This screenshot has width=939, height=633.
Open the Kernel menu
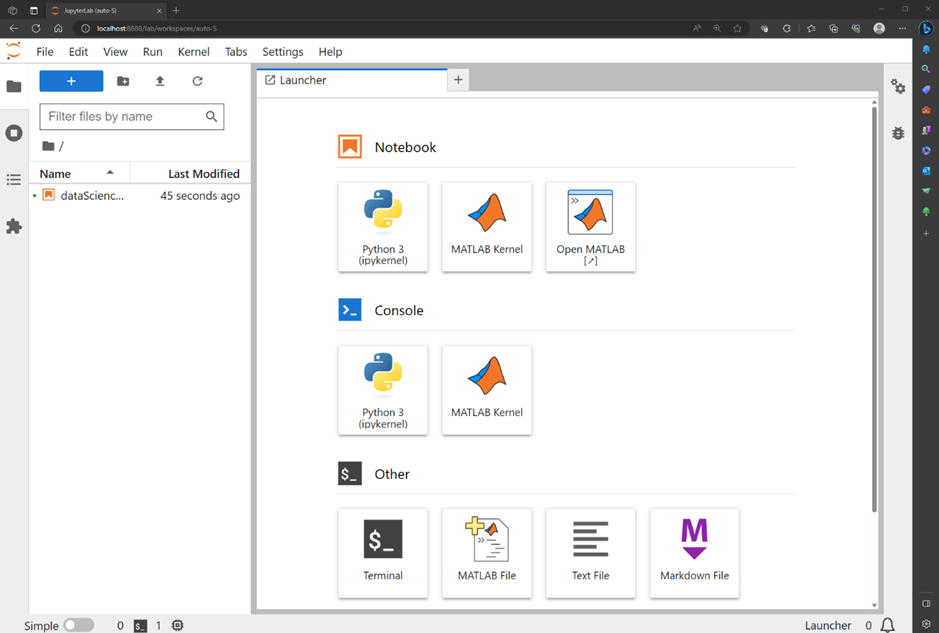click(194, 52)
